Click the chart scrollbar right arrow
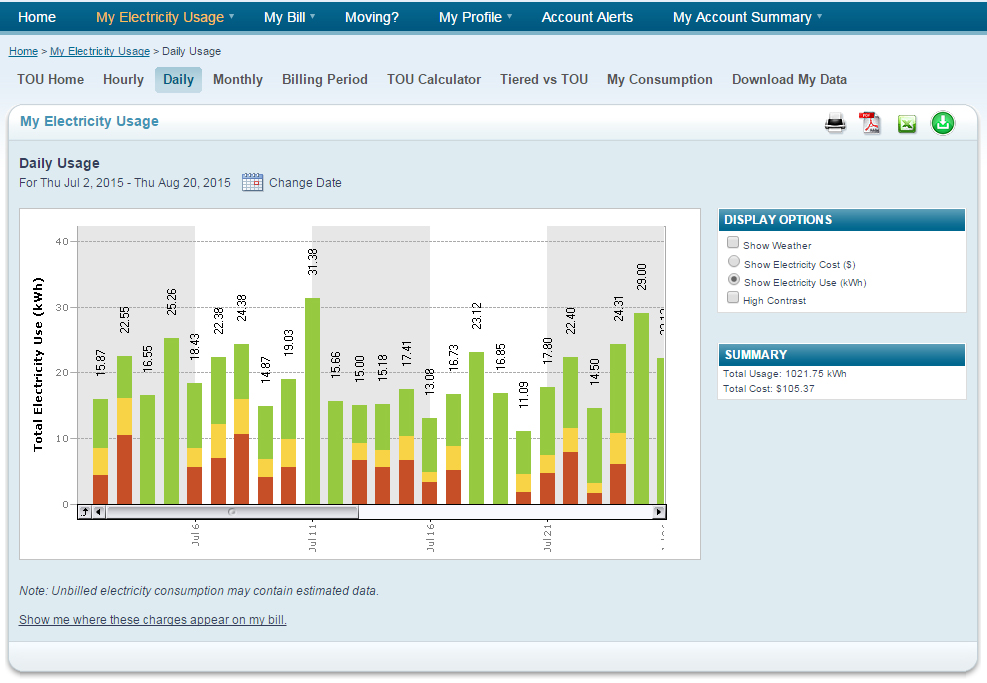 (x=659, y=512)
